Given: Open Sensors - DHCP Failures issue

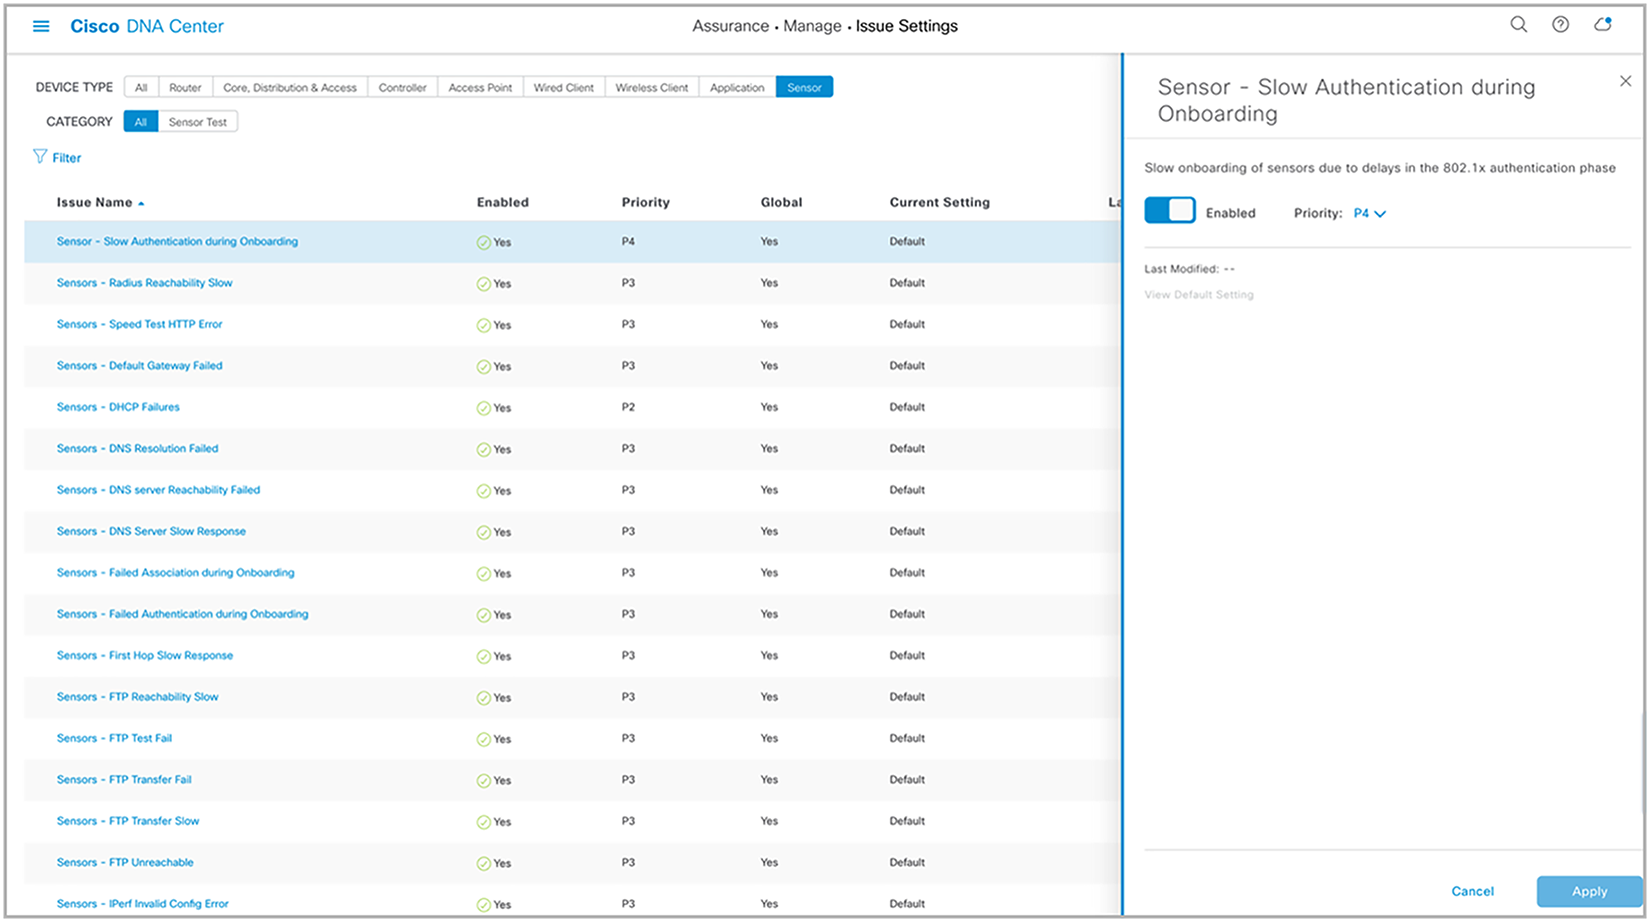Looking at the screenshot, I should (x=118, y=407).
